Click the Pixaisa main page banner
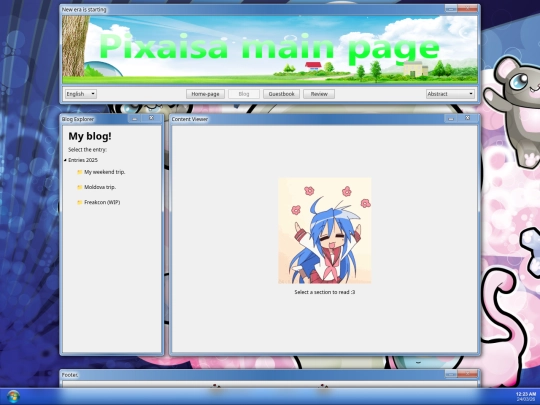The image size is (540, 405). tap(270, 50)
